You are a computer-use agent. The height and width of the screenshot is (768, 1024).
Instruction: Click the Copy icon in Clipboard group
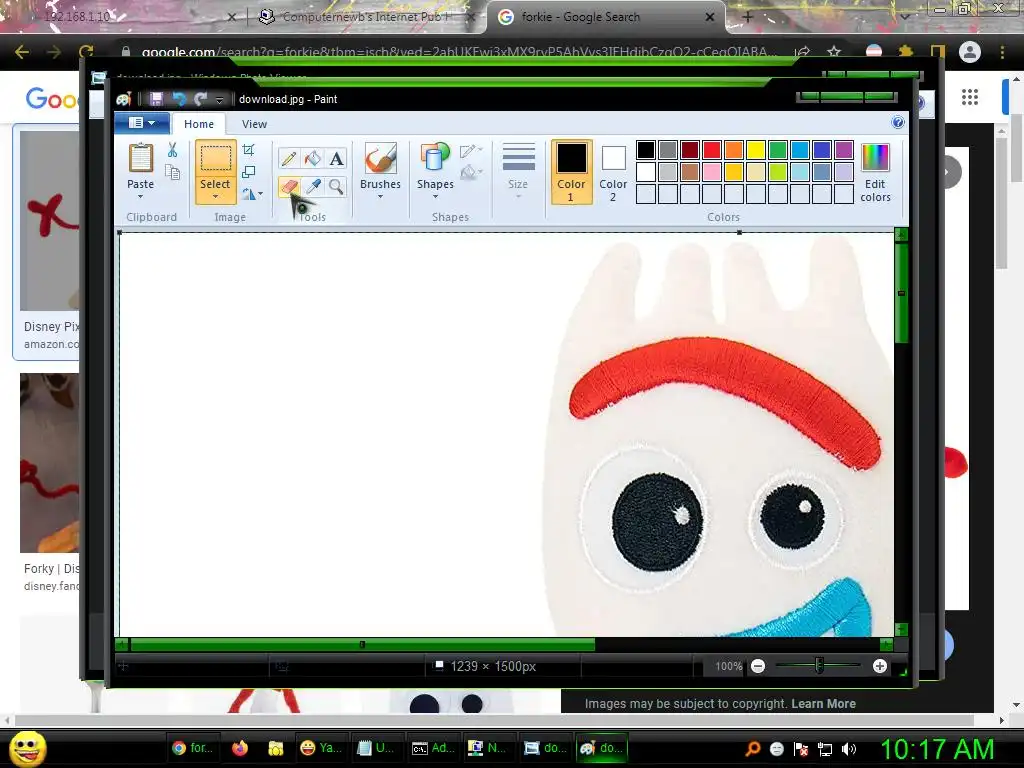[172, 172]
